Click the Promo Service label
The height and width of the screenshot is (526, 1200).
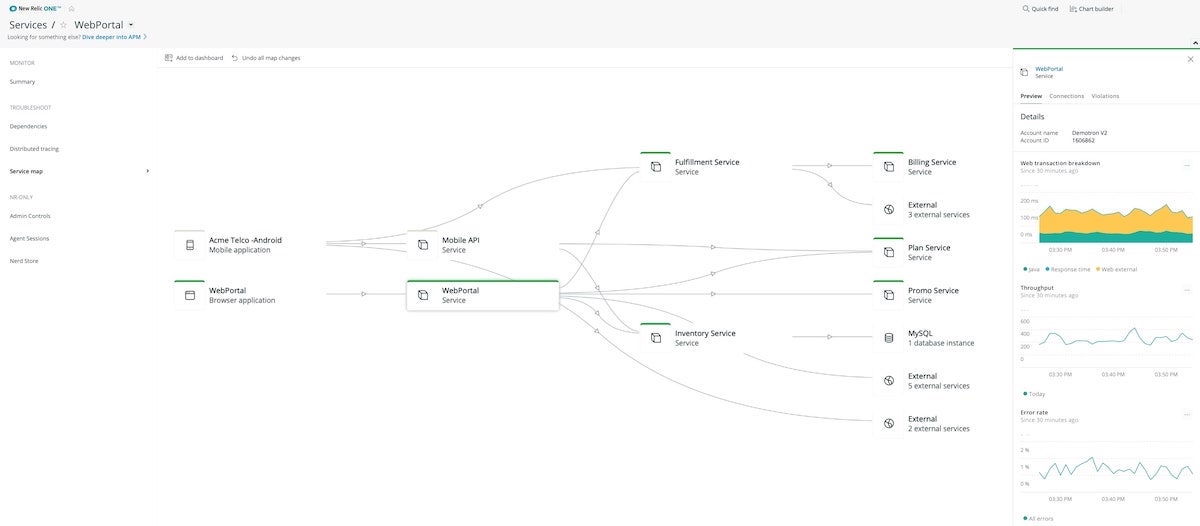(933, 291)
